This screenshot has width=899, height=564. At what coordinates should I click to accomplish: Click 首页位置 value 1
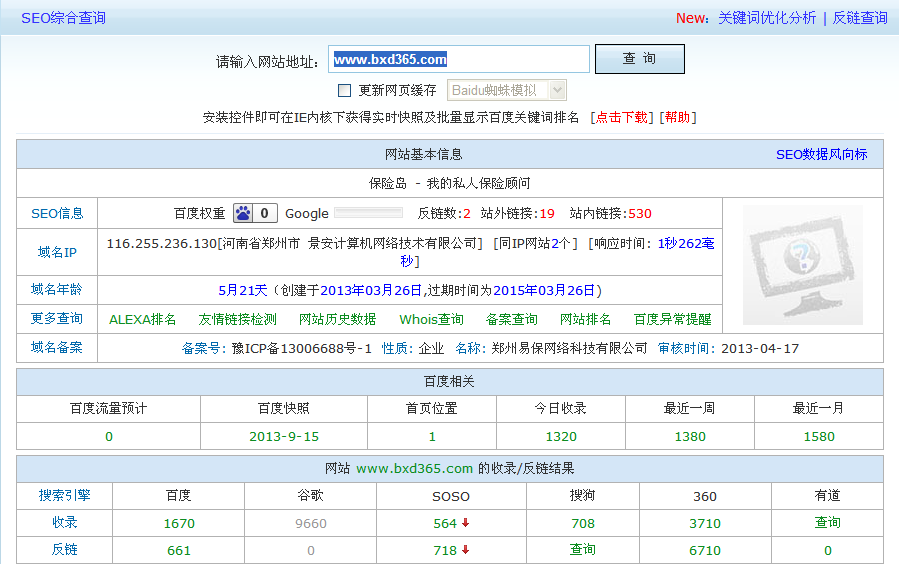pyautogui.click(x=432, y=437)
